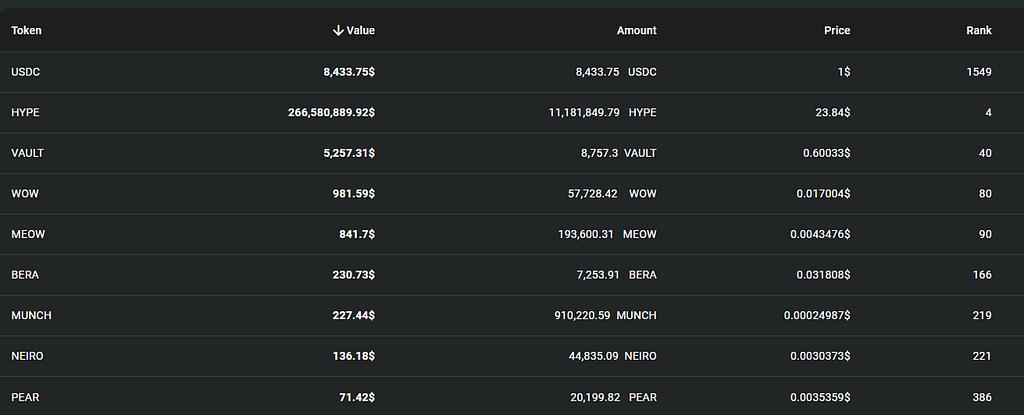Click the PEAR token name
The height and width of the screenshot is (415, 1024).
click(25, 397)
